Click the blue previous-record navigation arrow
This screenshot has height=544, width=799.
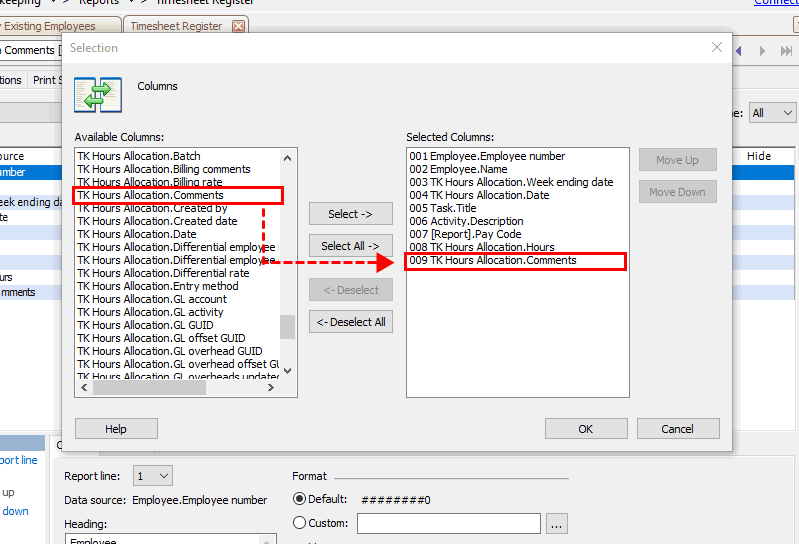click(x=741, y=50)
